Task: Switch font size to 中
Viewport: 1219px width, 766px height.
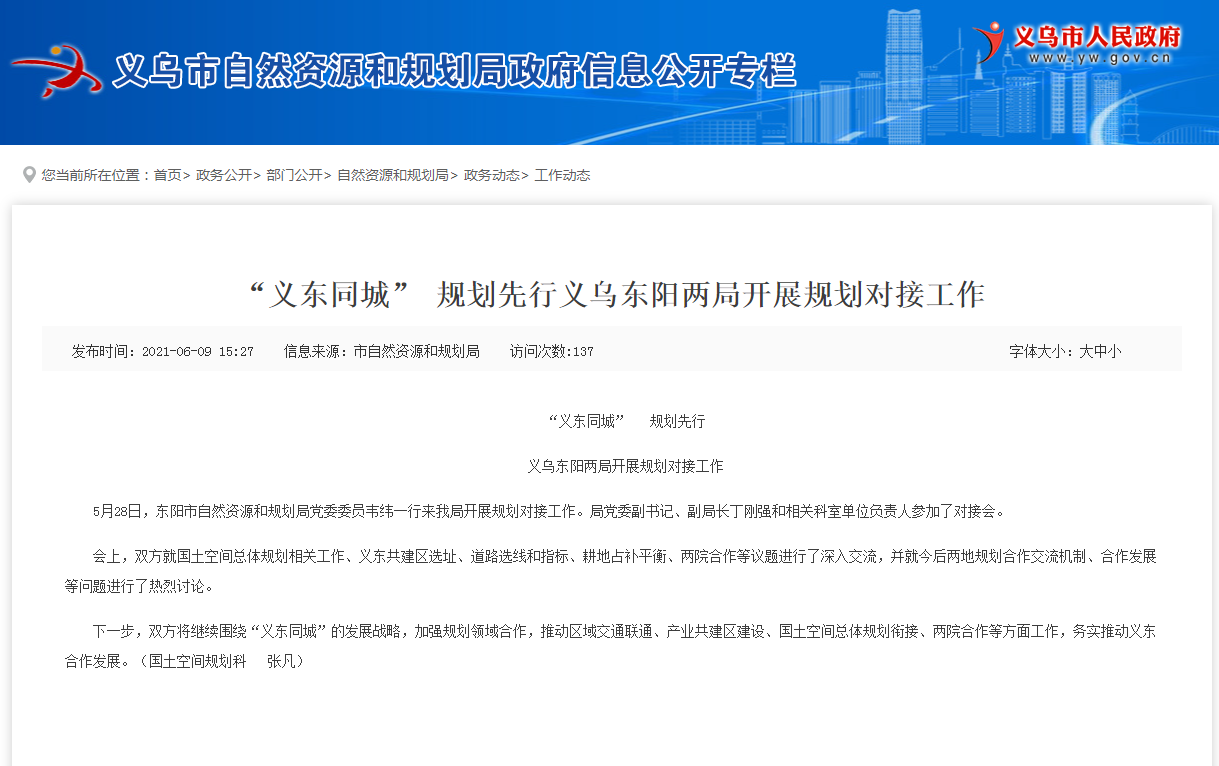Action: coord(1100,352)
